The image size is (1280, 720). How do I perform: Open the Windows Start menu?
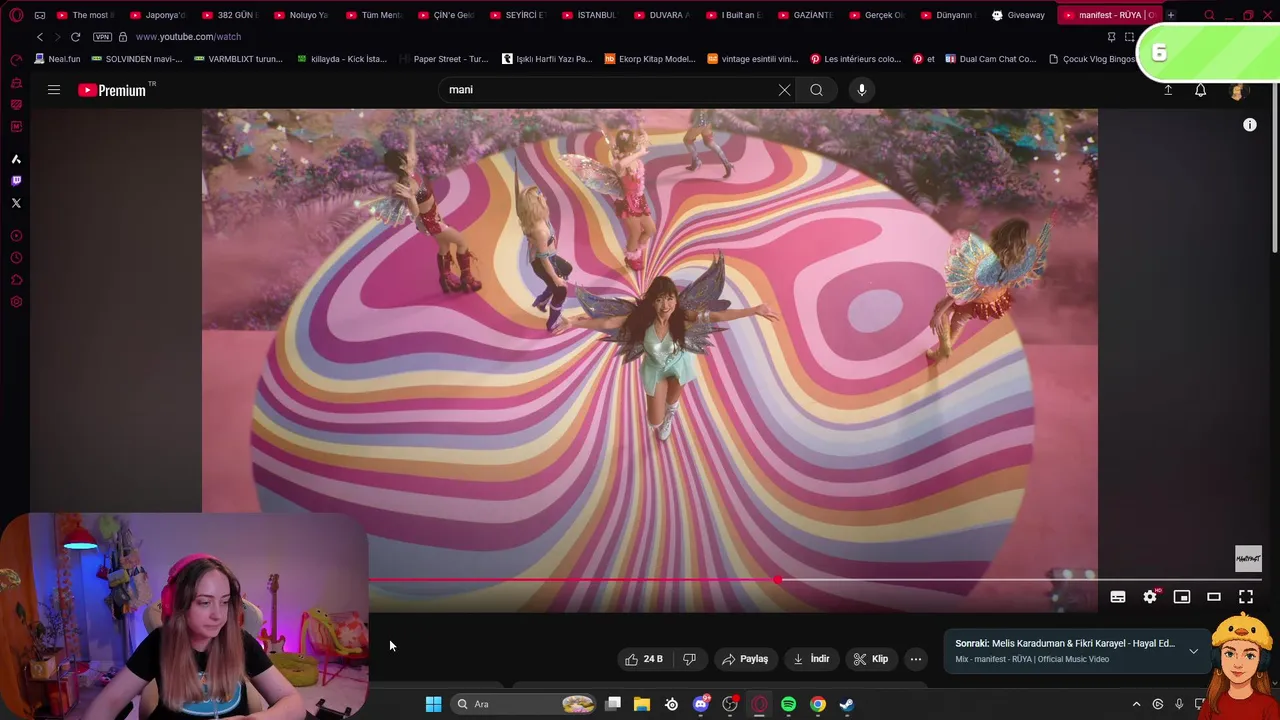tap(433, 704)
